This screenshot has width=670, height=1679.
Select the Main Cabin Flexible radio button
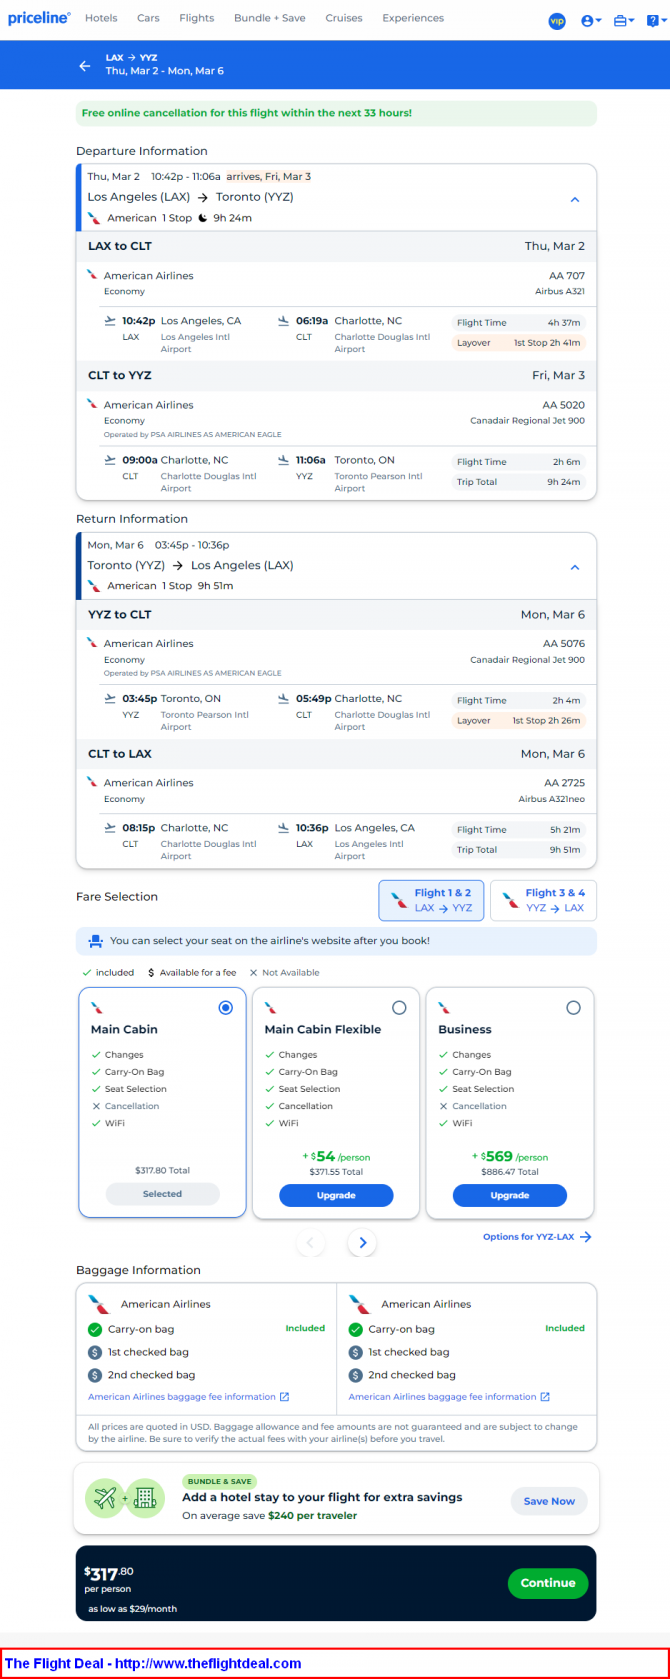400,1008
